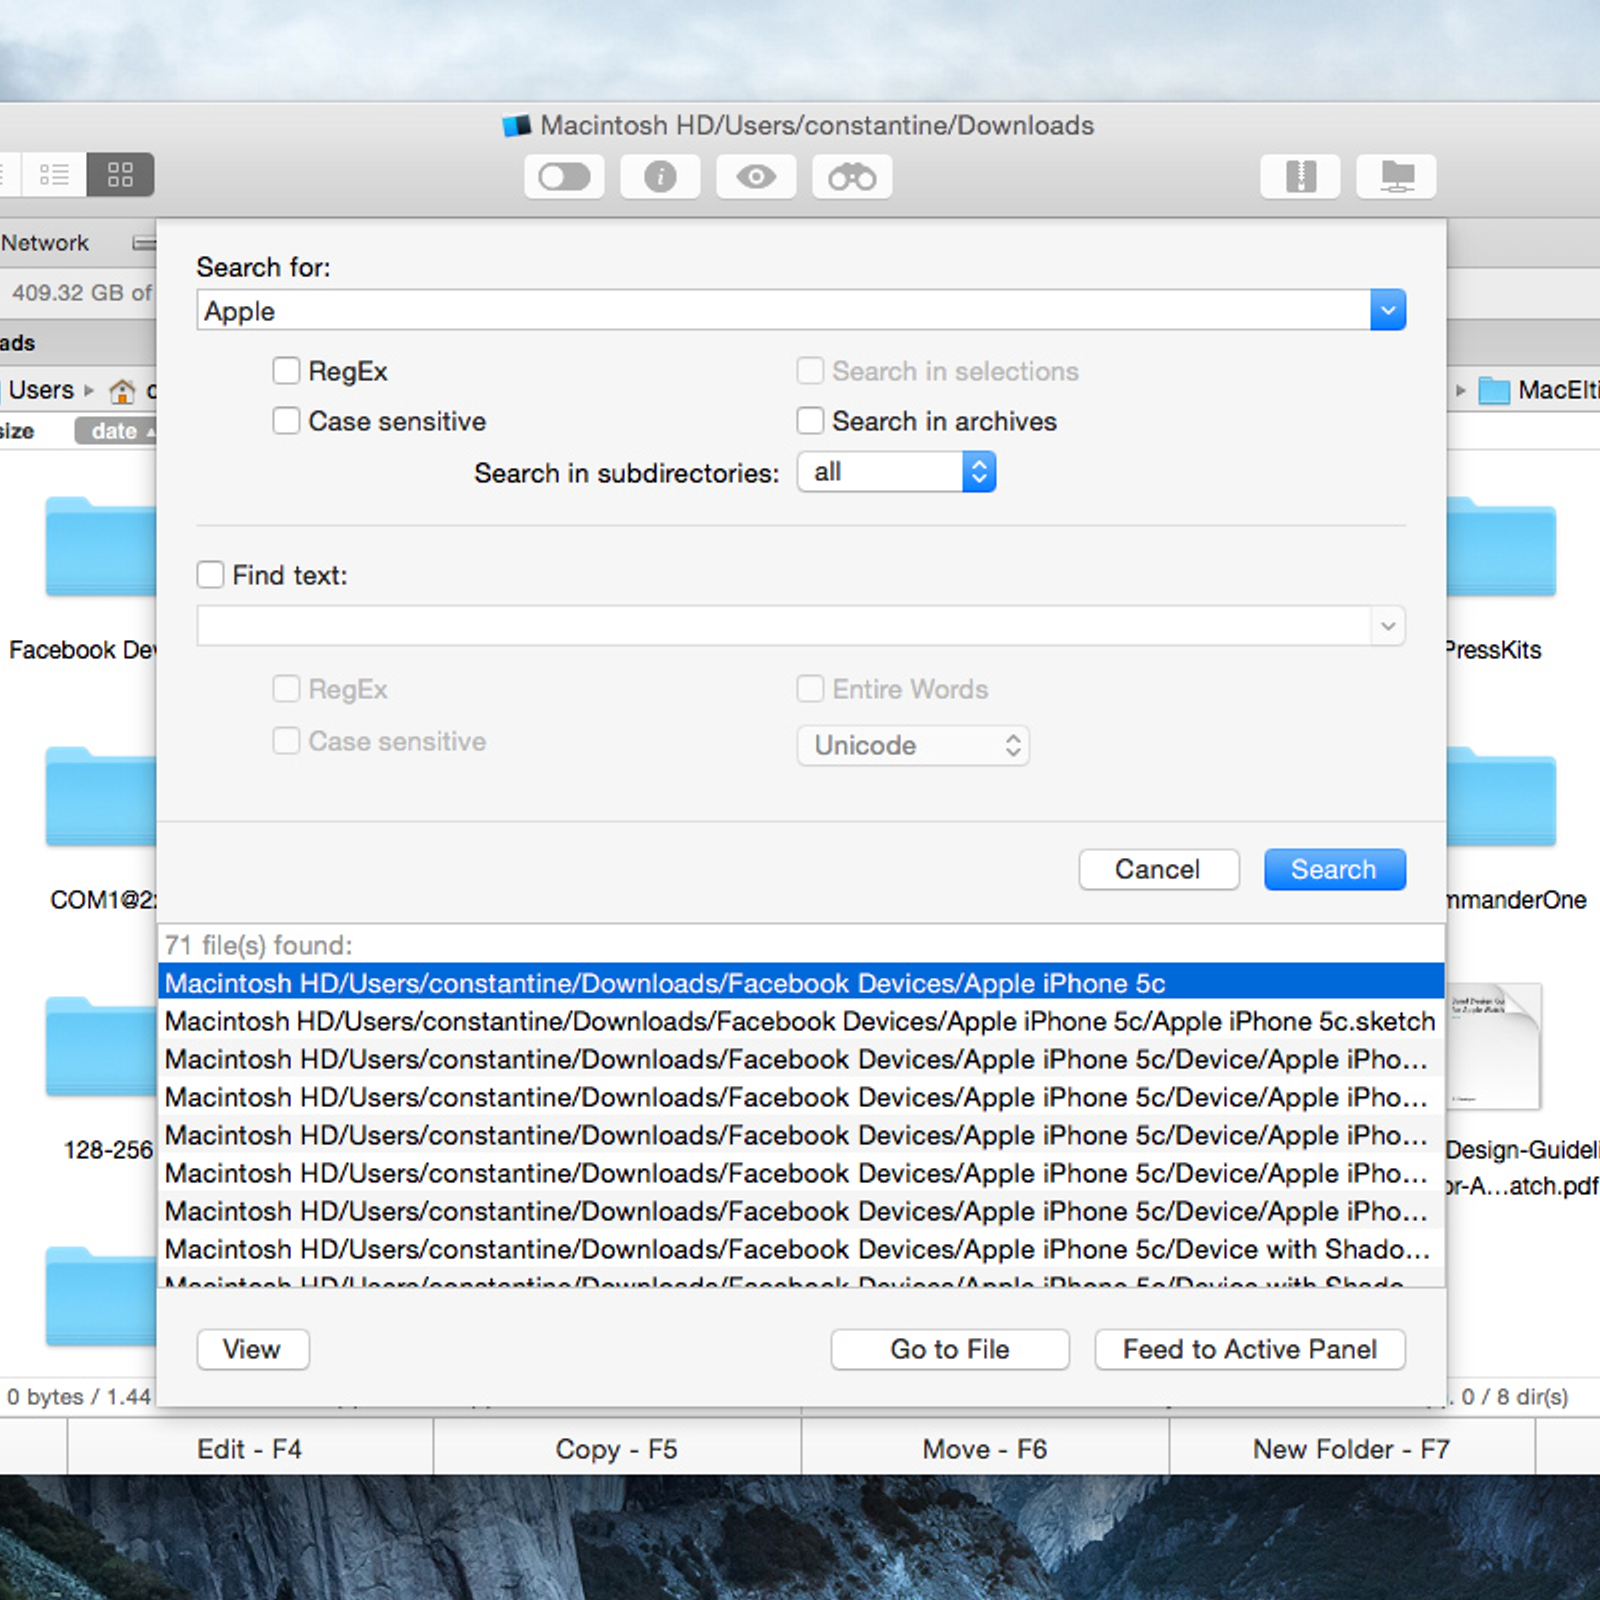Open Search for history dropdown arrow
Viewport: 1600px width, 1600px height.
click(1388, 310)
